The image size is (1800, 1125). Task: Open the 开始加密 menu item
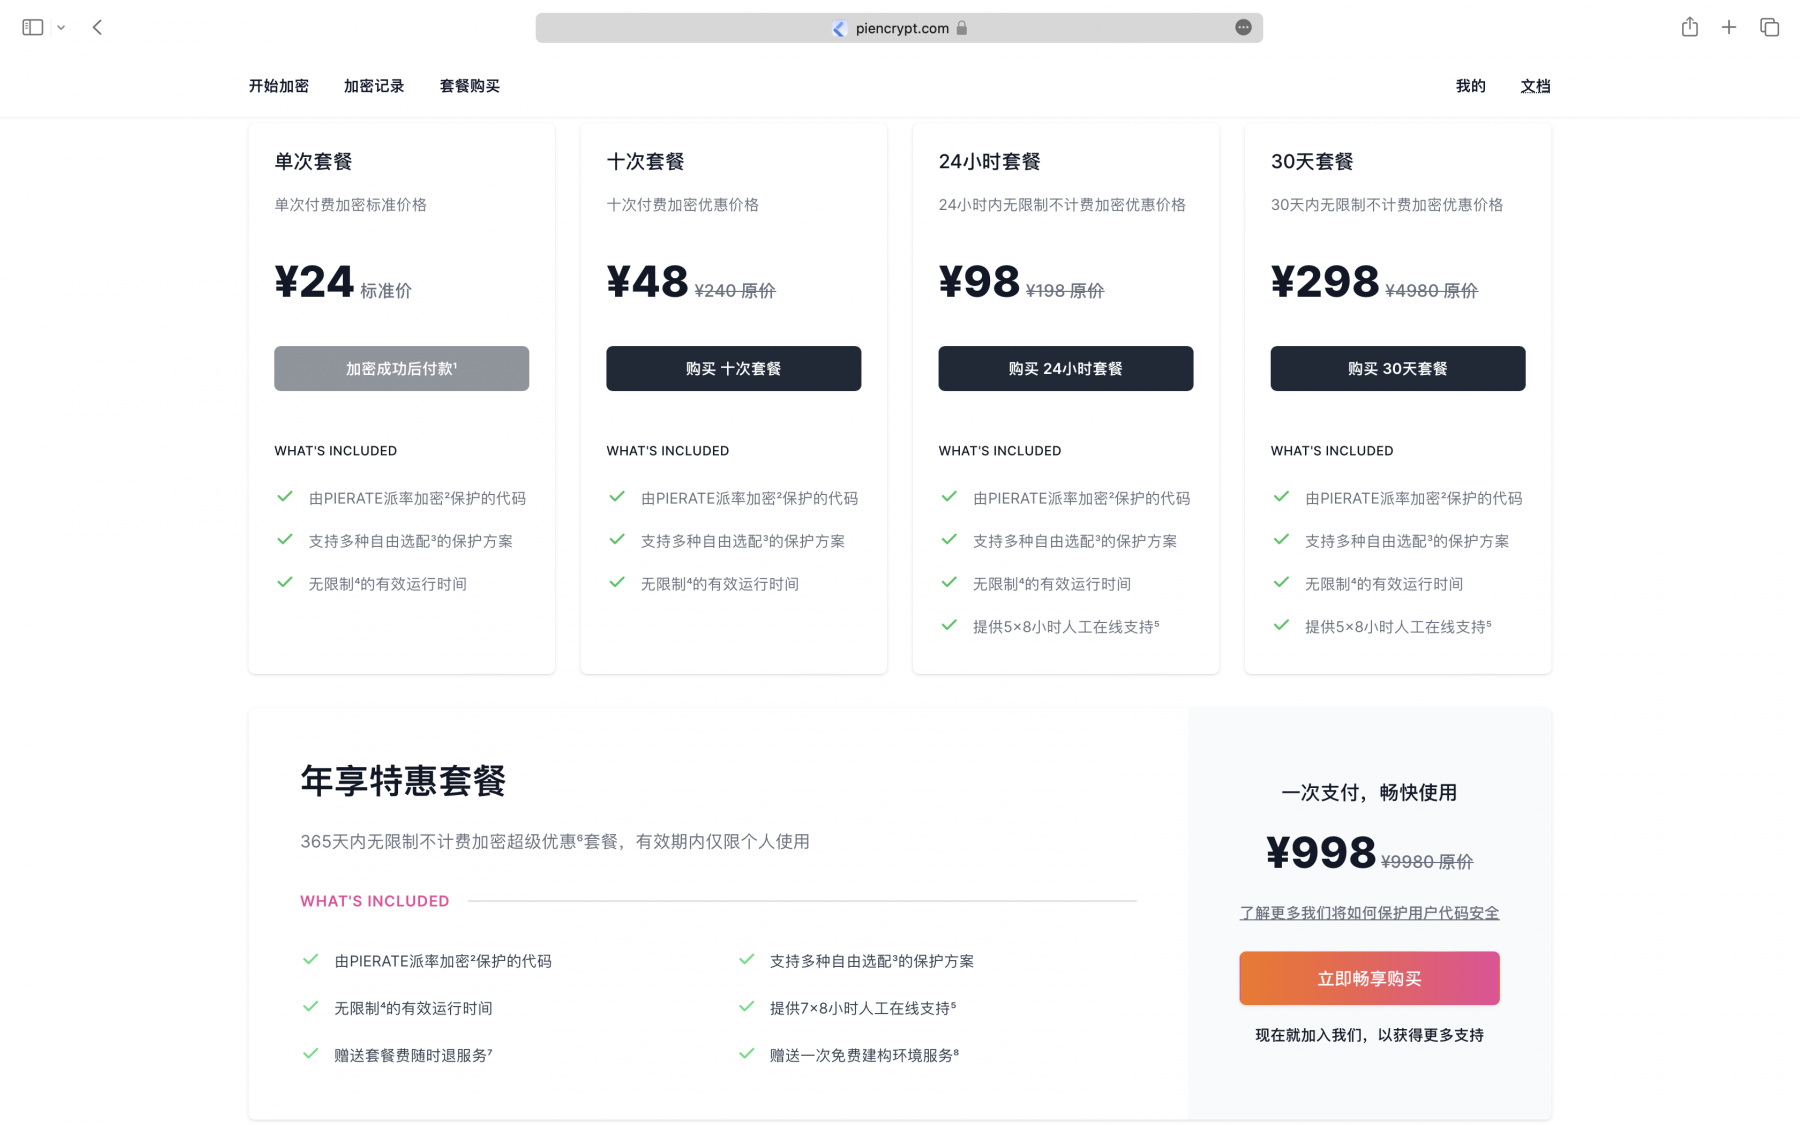point(279,86)
